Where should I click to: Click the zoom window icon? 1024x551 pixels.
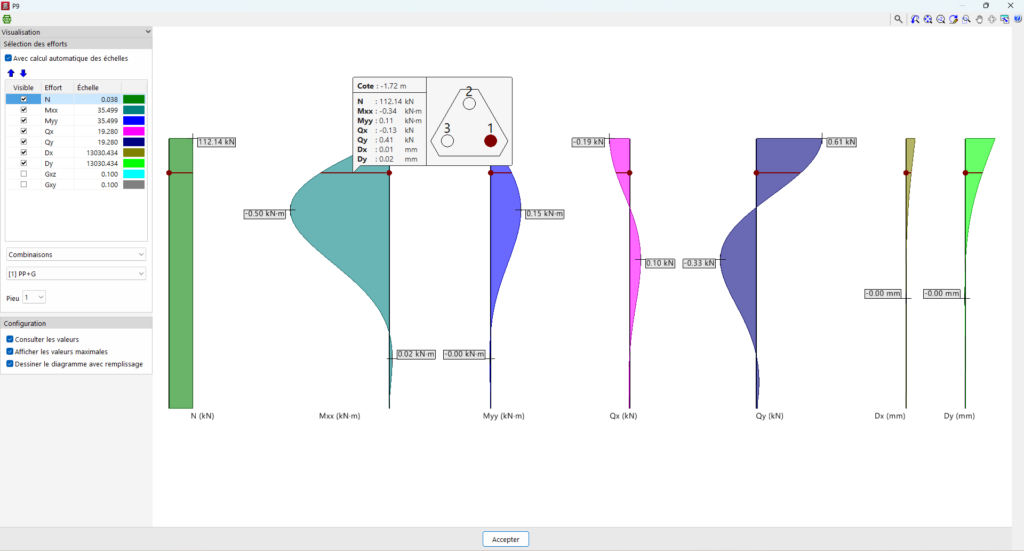coord(967,20)
